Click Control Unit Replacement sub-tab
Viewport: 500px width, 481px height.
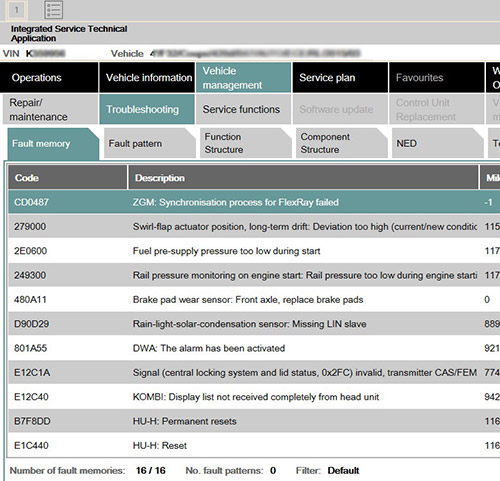[x=437, y=109]
